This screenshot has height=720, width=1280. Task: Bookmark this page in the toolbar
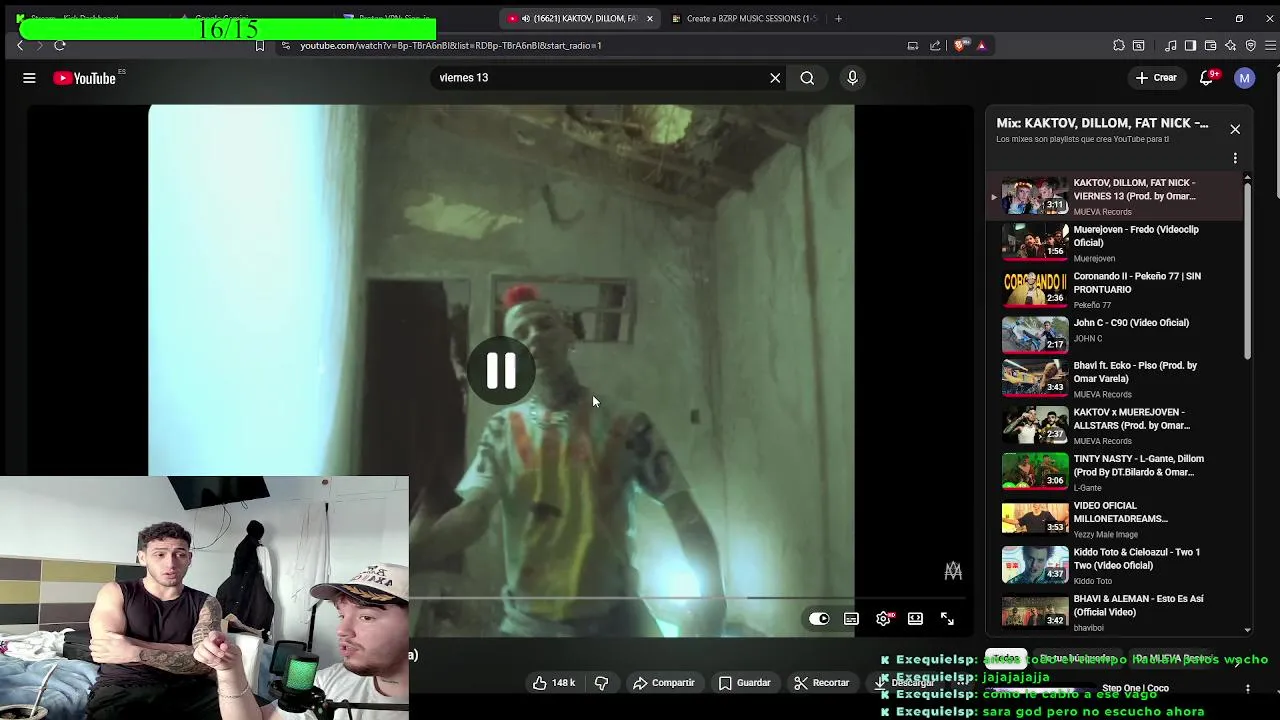260,45
